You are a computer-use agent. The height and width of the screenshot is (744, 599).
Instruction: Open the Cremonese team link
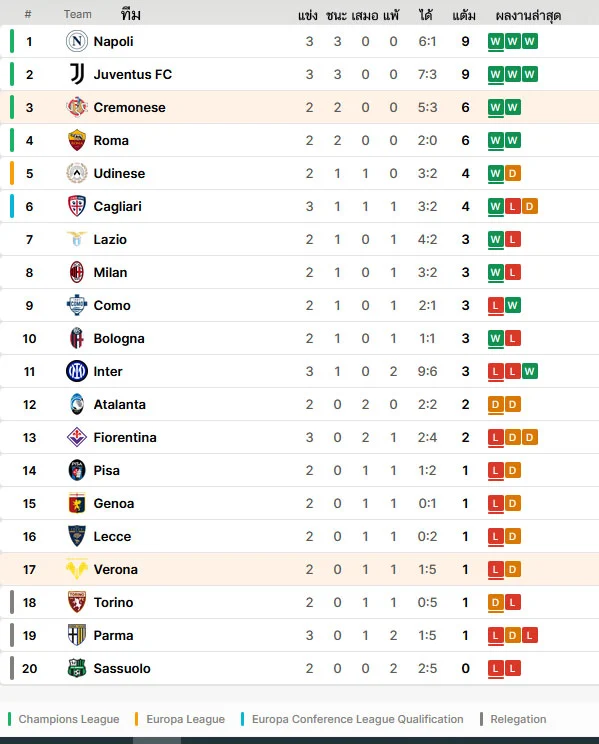[x=130, y=108]
